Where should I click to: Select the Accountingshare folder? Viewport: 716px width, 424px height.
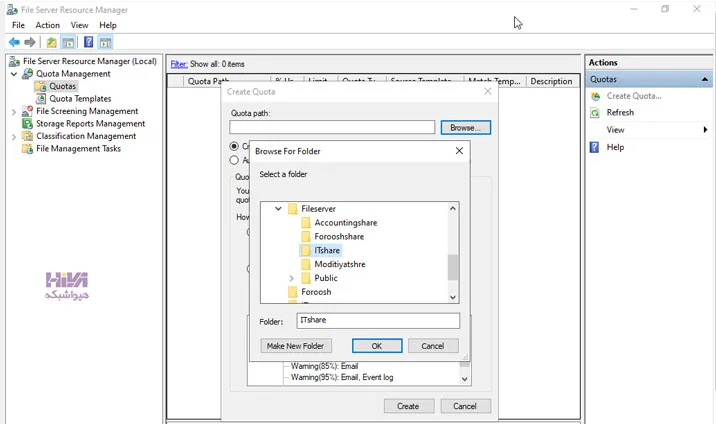click(346, 223)
